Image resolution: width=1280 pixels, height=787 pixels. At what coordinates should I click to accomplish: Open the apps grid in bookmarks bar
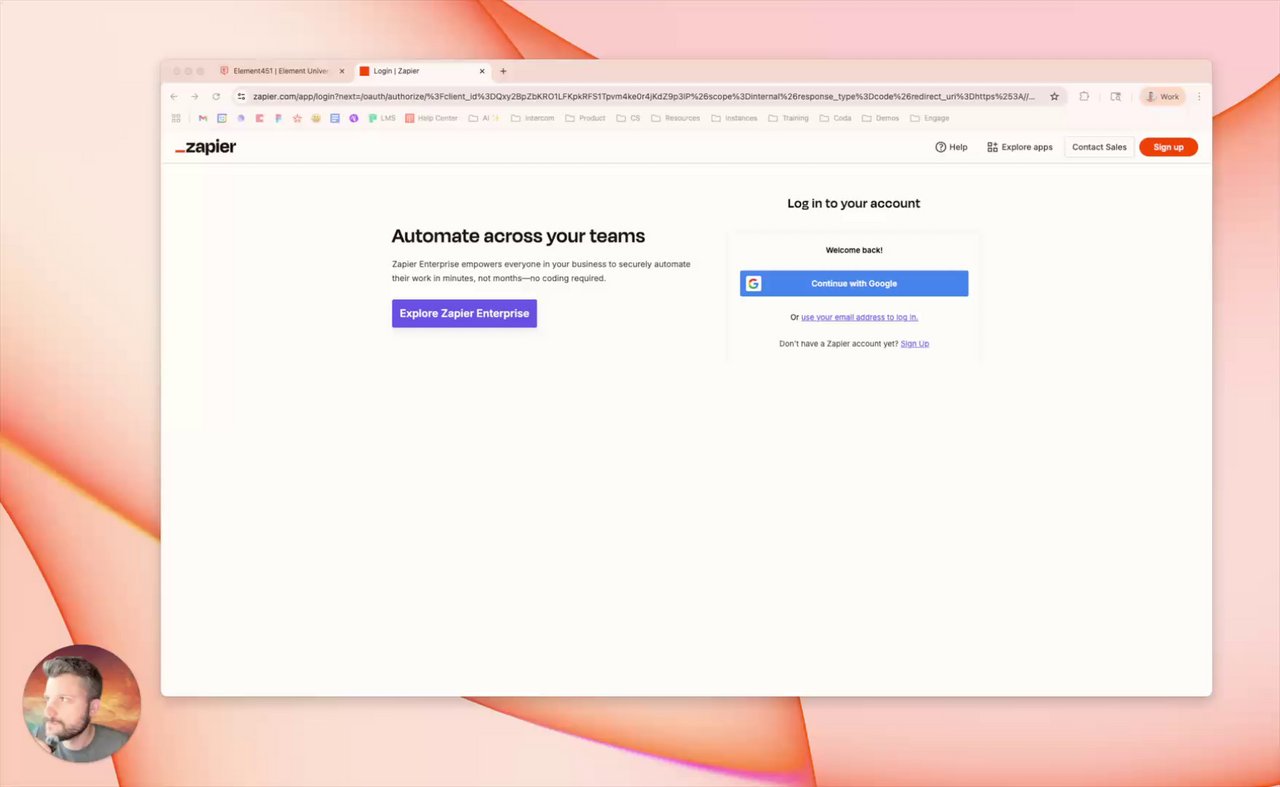(176, 118)
